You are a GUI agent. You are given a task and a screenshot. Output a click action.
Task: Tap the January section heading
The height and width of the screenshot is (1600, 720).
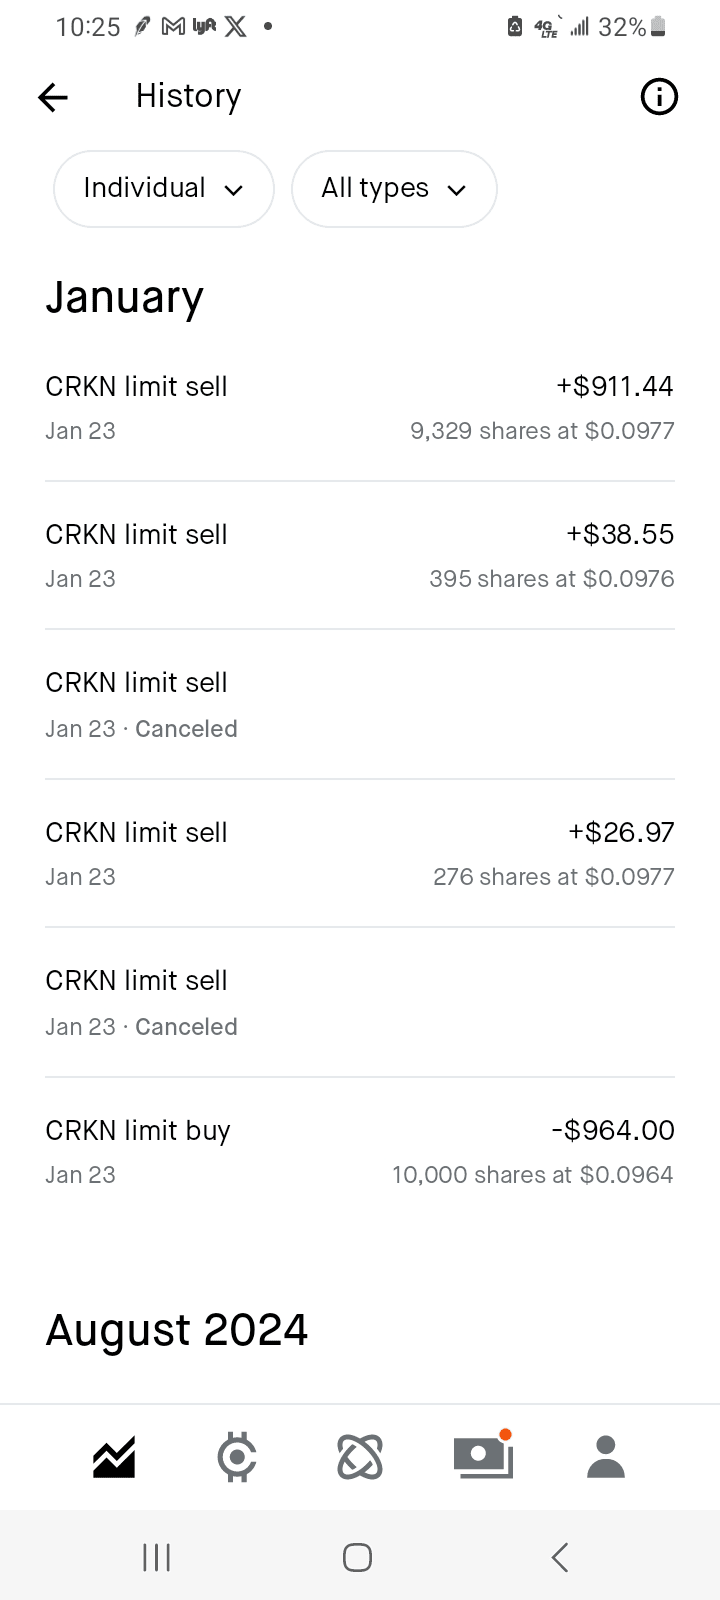(125, 298)
